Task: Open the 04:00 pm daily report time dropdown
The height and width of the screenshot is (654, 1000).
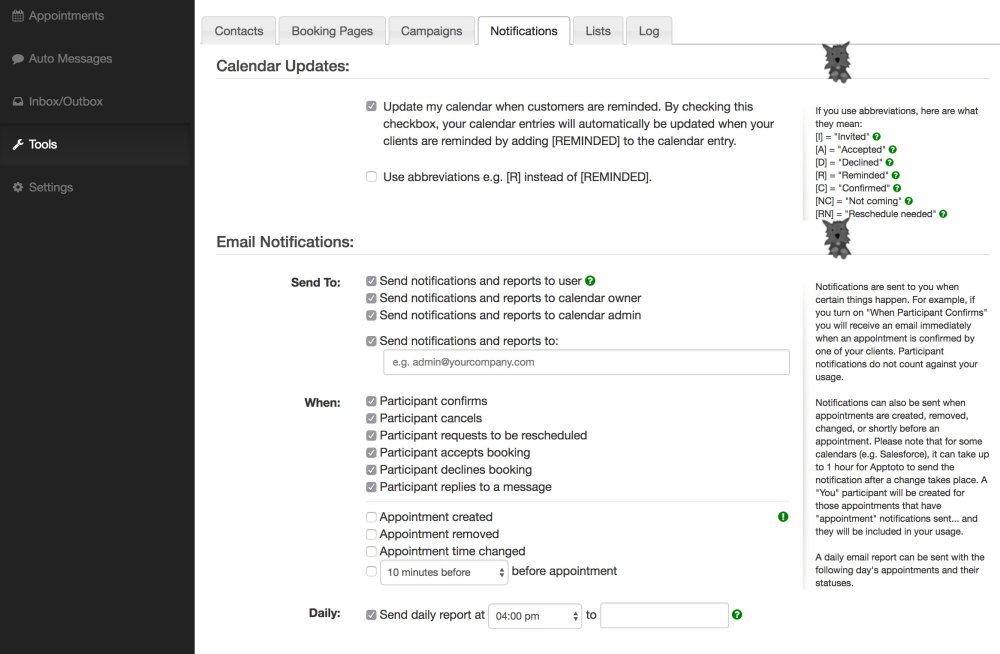Action: (535, 616)
